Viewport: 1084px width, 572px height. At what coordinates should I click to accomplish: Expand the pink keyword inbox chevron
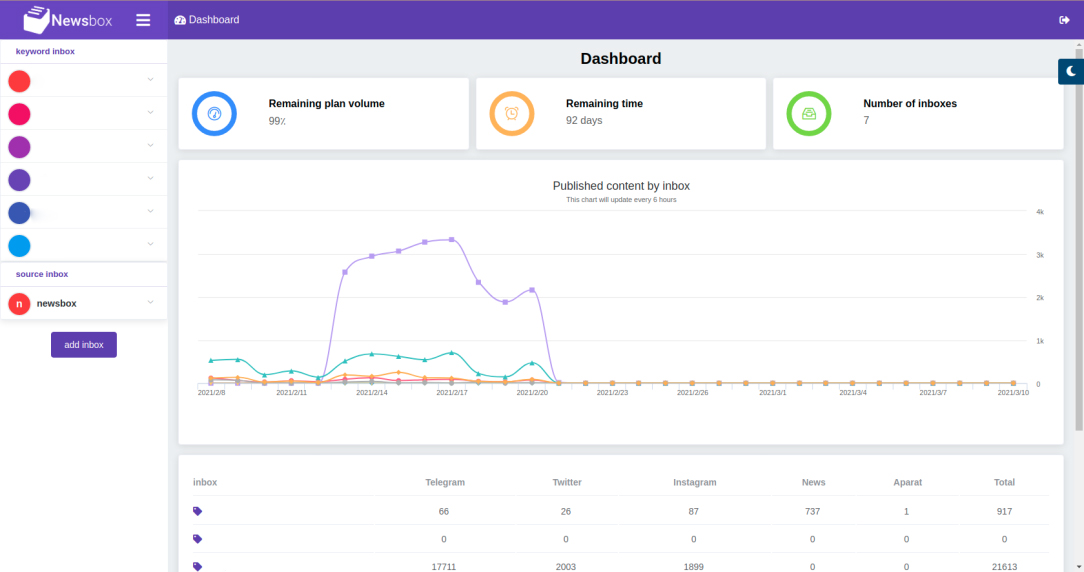pos(150,112)
